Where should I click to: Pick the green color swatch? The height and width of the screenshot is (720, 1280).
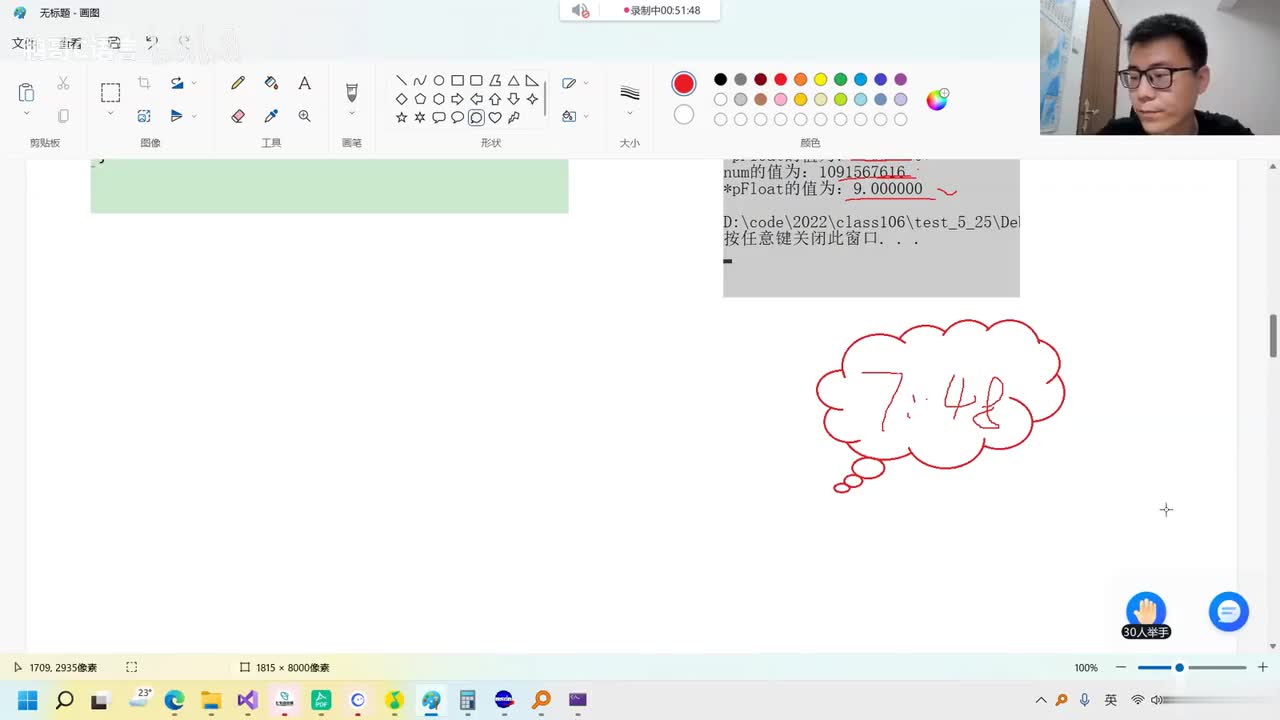[x=840, y=79]
